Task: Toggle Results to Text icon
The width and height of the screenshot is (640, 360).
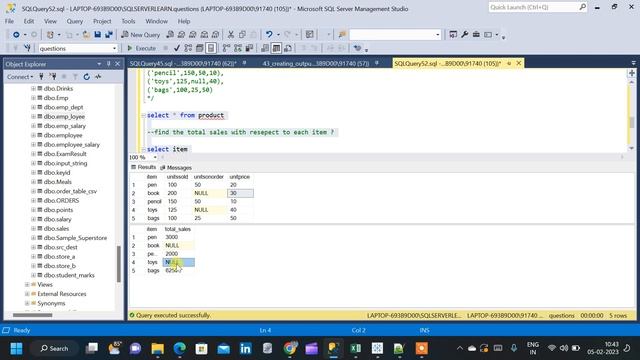Action: pyautogui.click(x=265, y=48)
